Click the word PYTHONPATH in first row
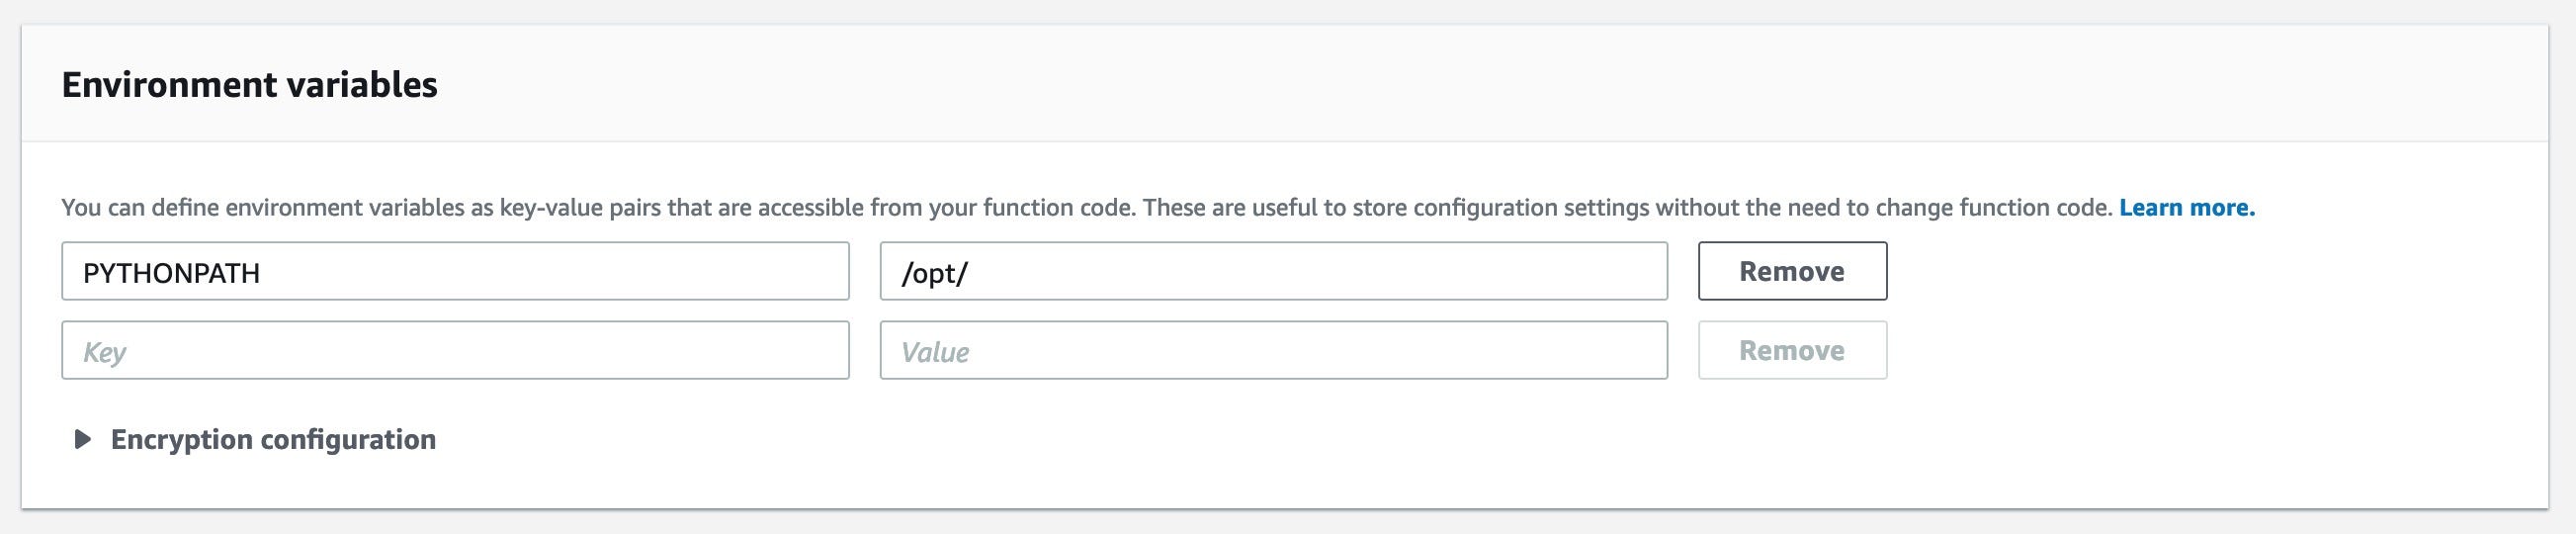 [x=171, y=273]
